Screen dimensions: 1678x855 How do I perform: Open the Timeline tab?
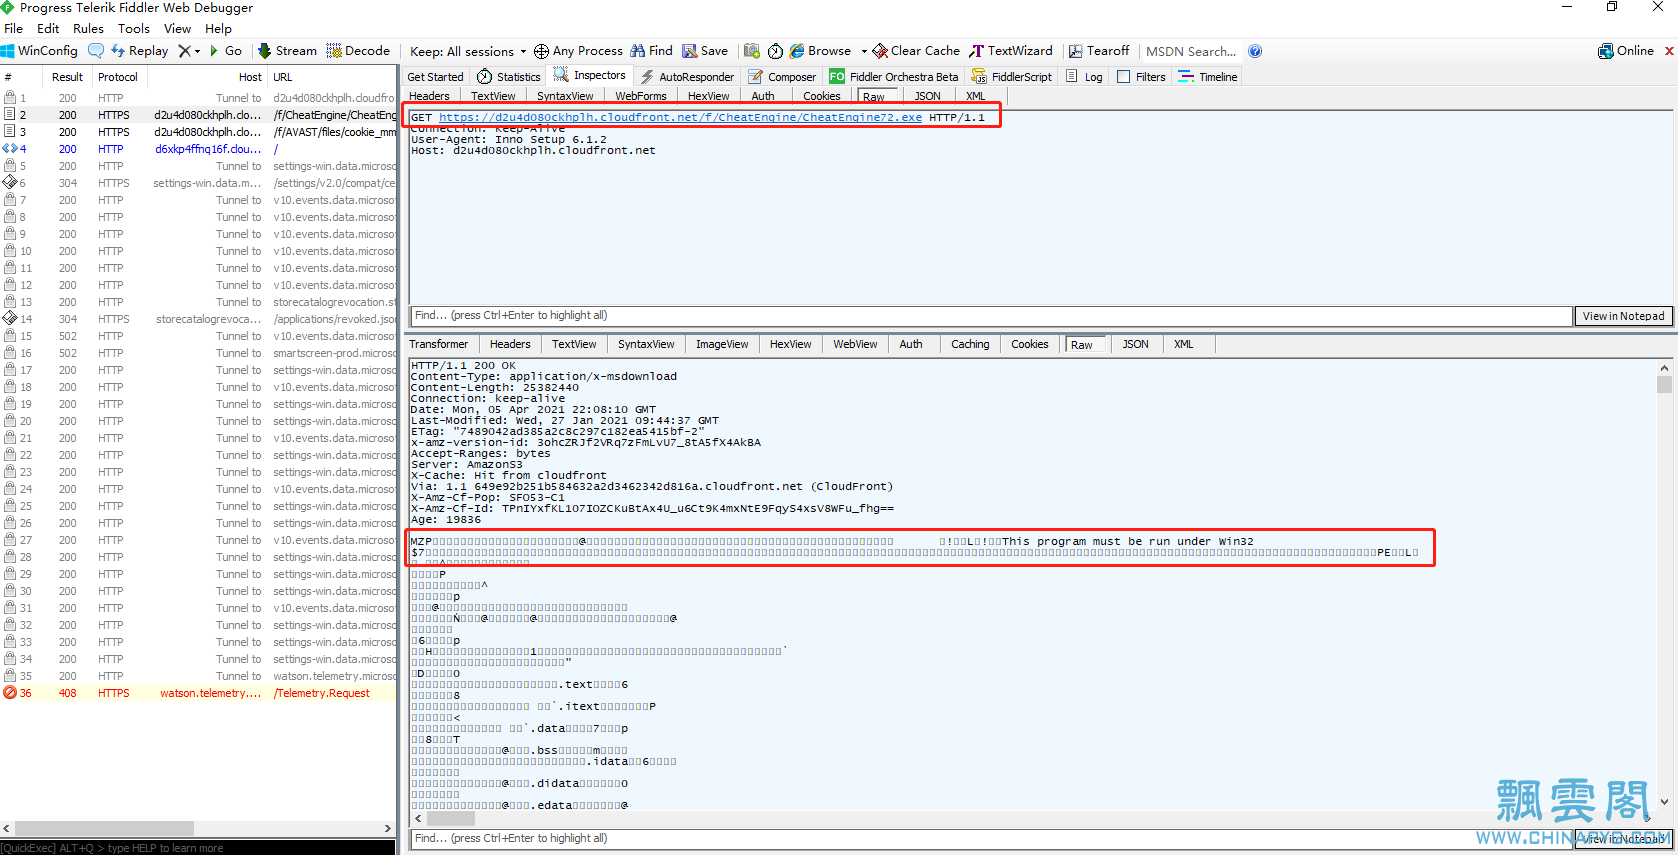tap(1208, 77)
